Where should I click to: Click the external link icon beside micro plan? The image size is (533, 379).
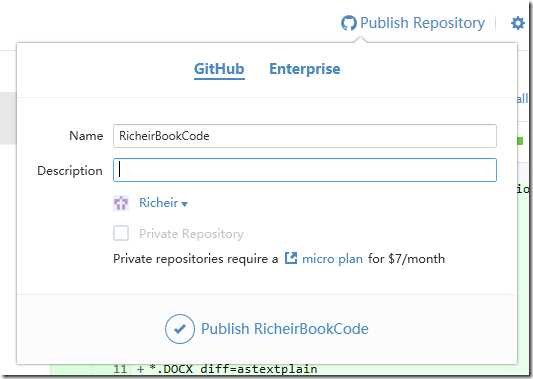tap(291, 258)
